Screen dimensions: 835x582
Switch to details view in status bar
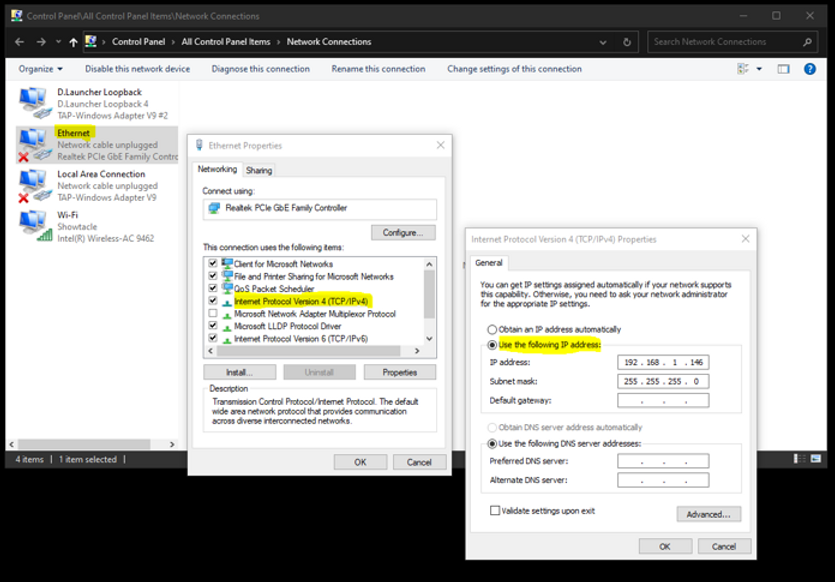[x=799, y=458]
